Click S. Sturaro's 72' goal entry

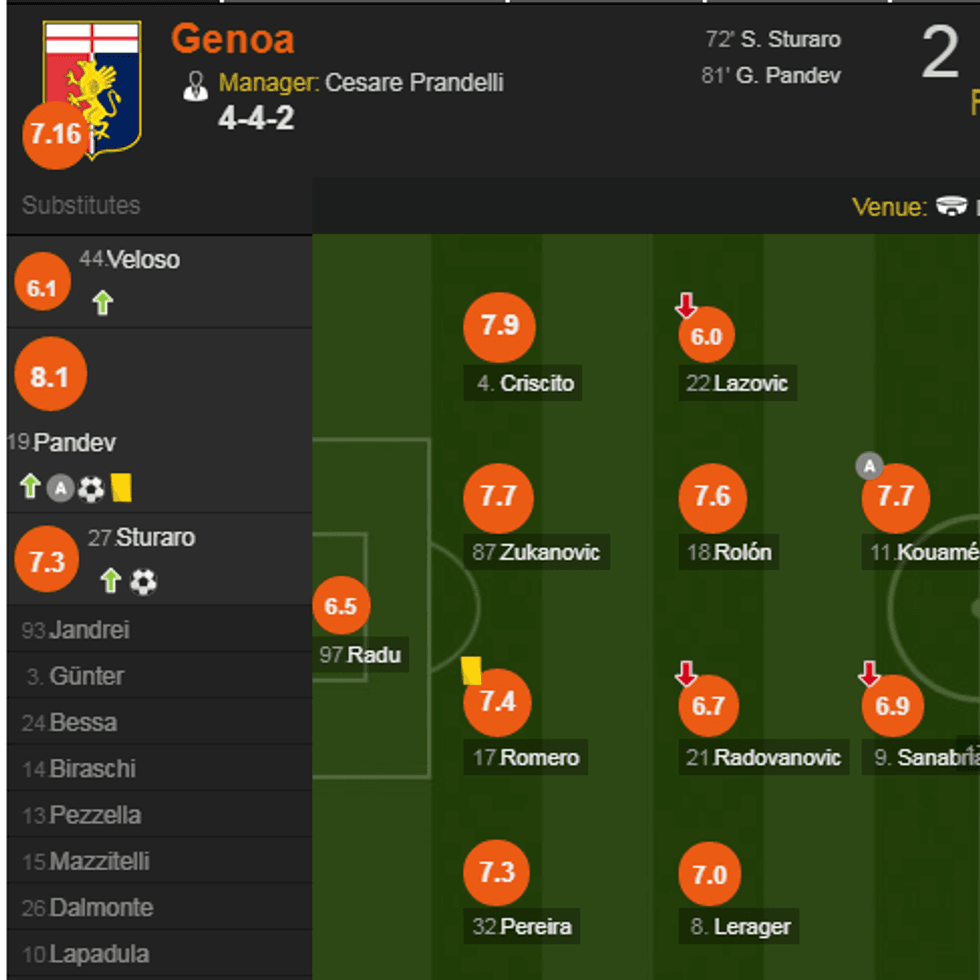click(773, 40)
